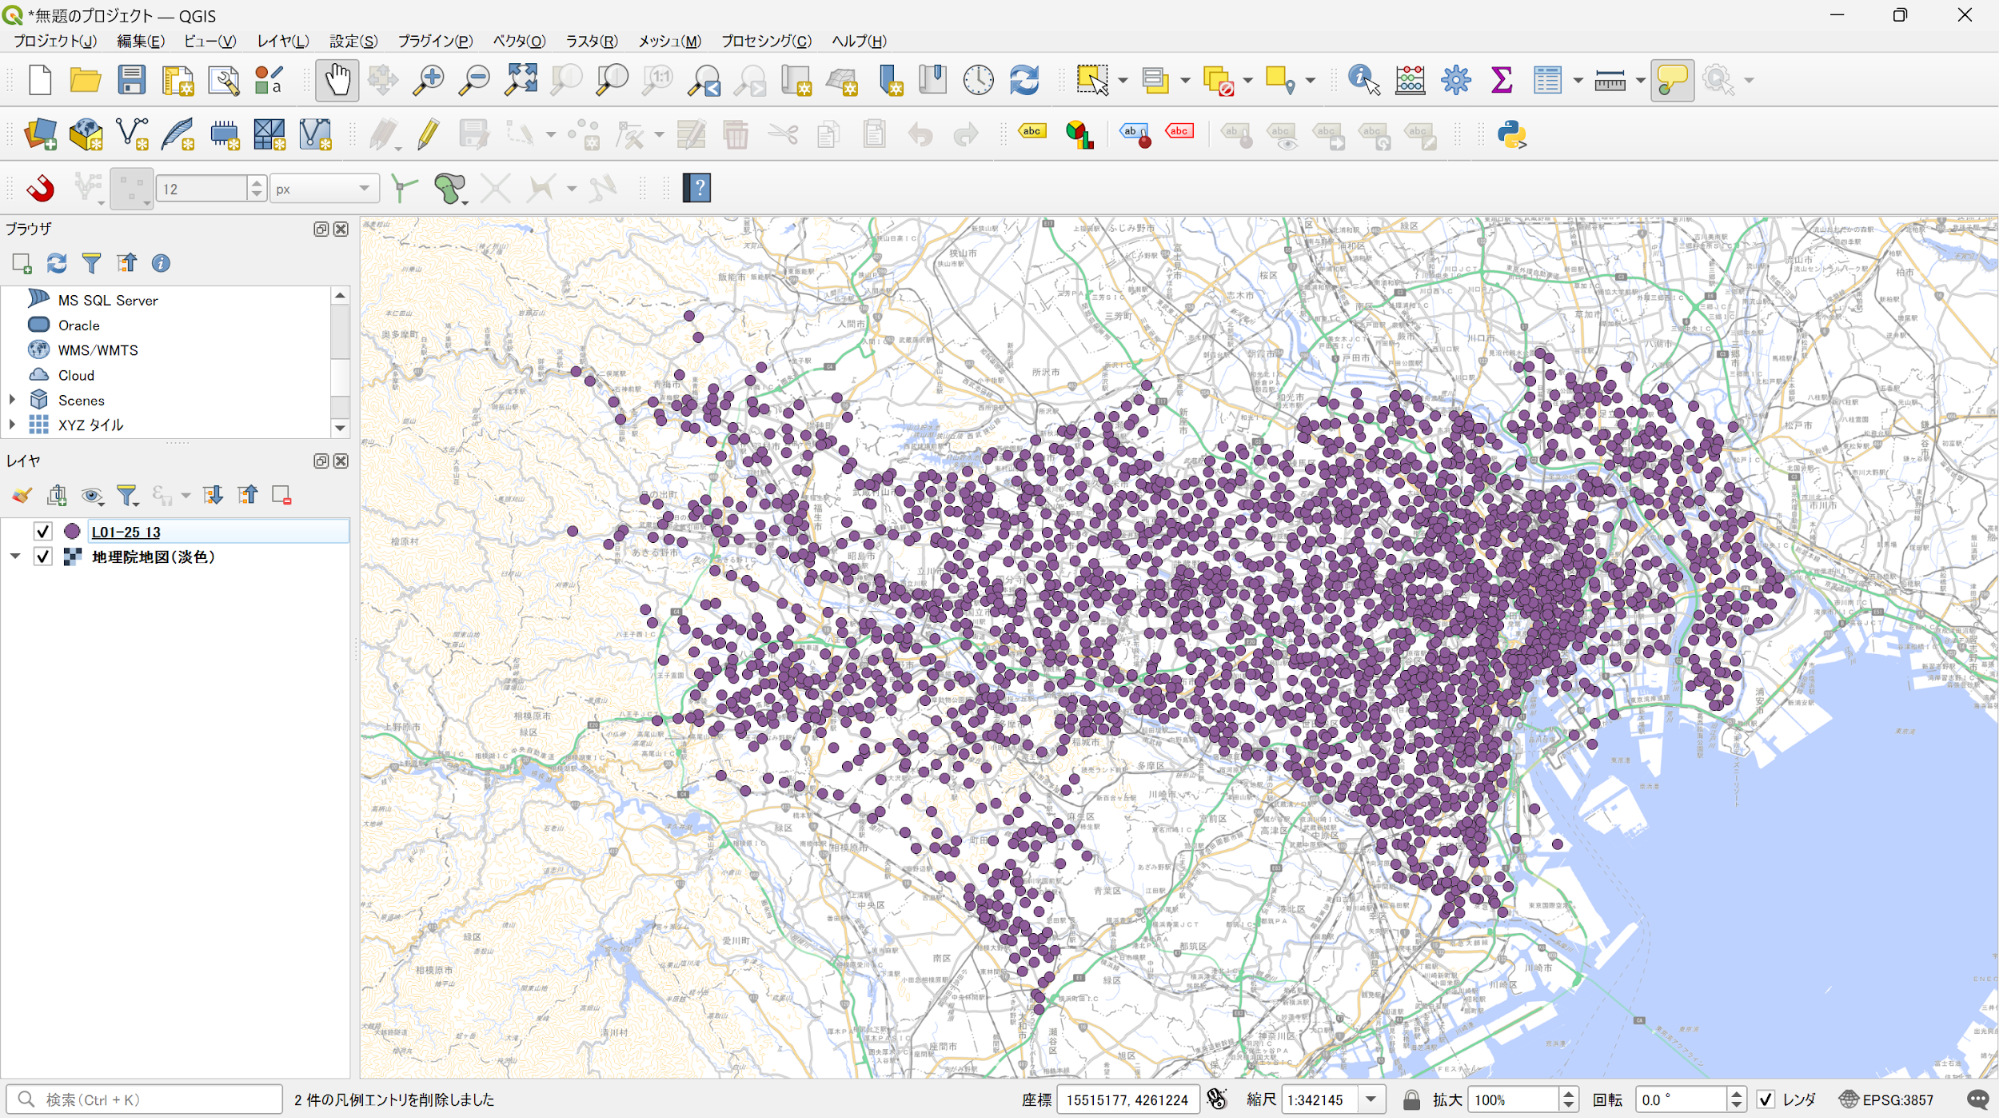
Task: Click the Map Tips speech bubble icon
Action: tap(1672, 80)
